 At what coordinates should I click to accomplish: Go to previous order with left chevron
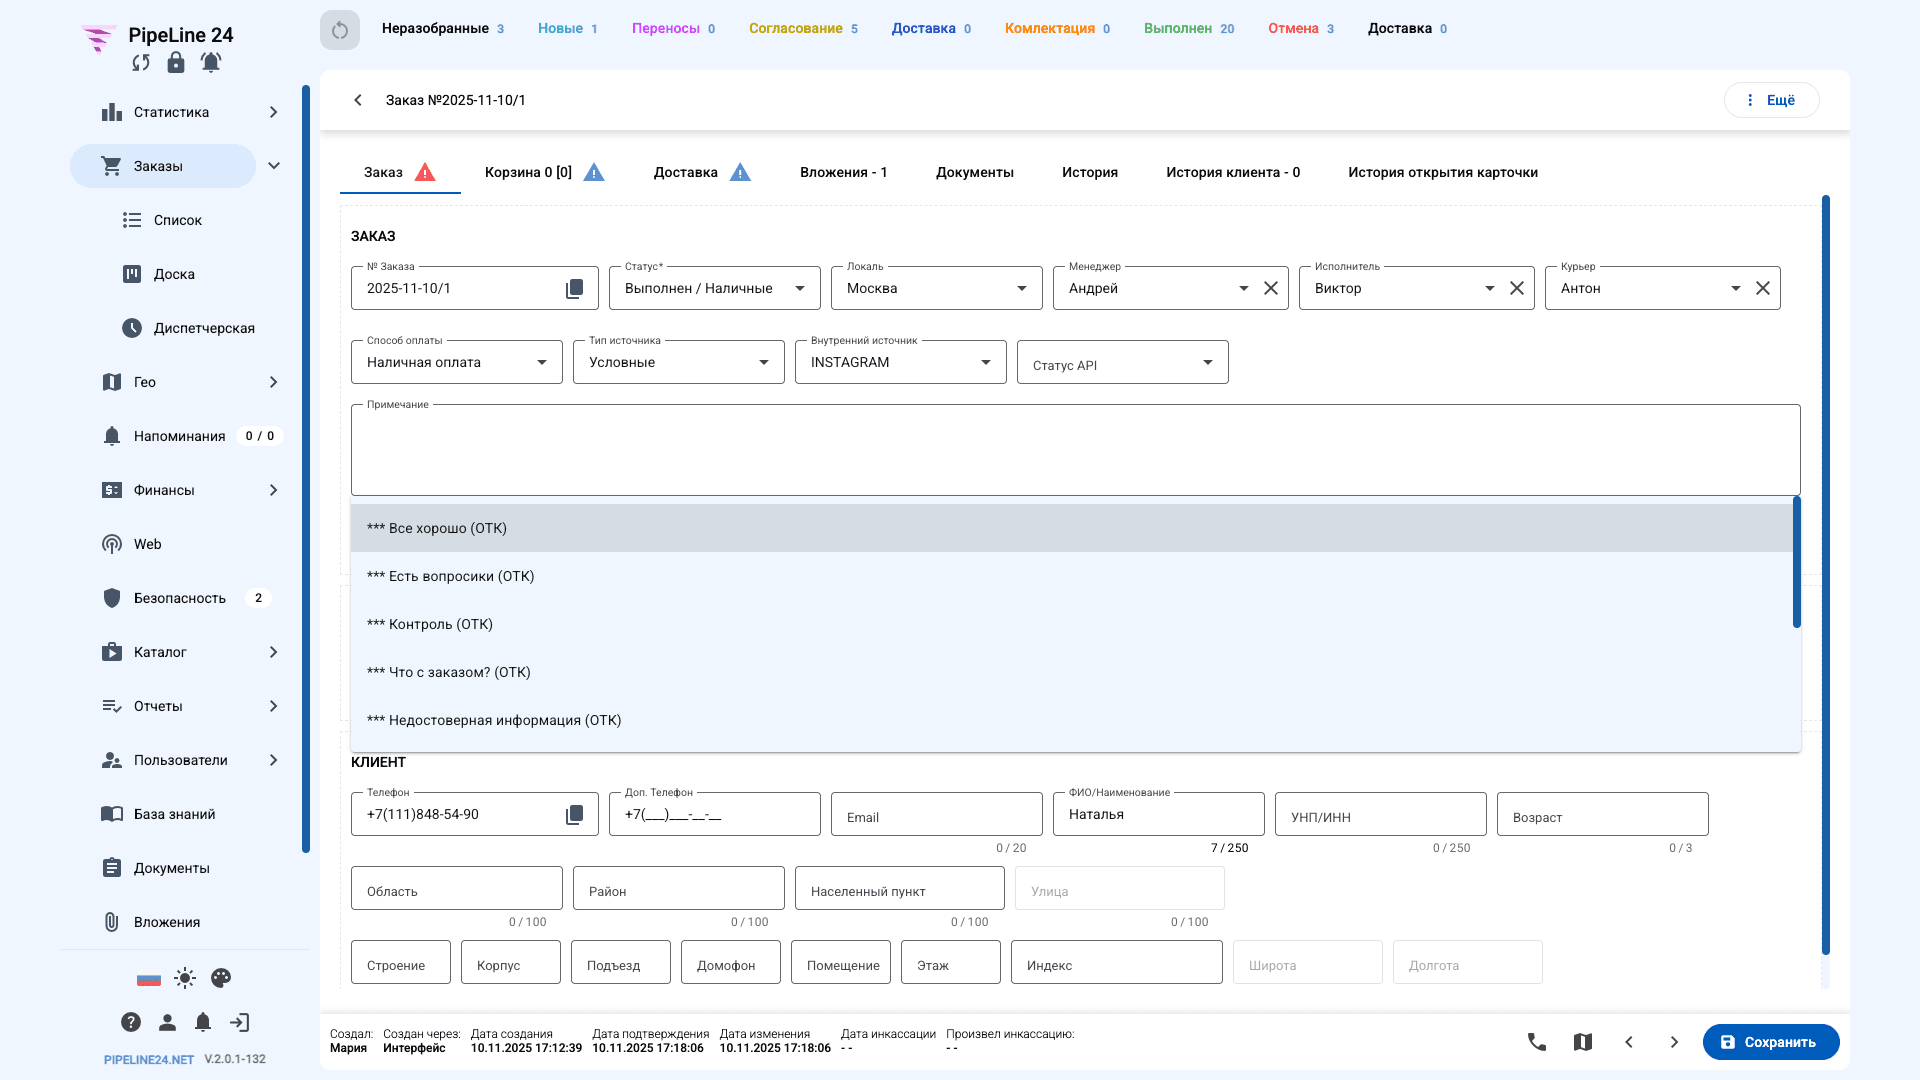tap(1629, 1042)
